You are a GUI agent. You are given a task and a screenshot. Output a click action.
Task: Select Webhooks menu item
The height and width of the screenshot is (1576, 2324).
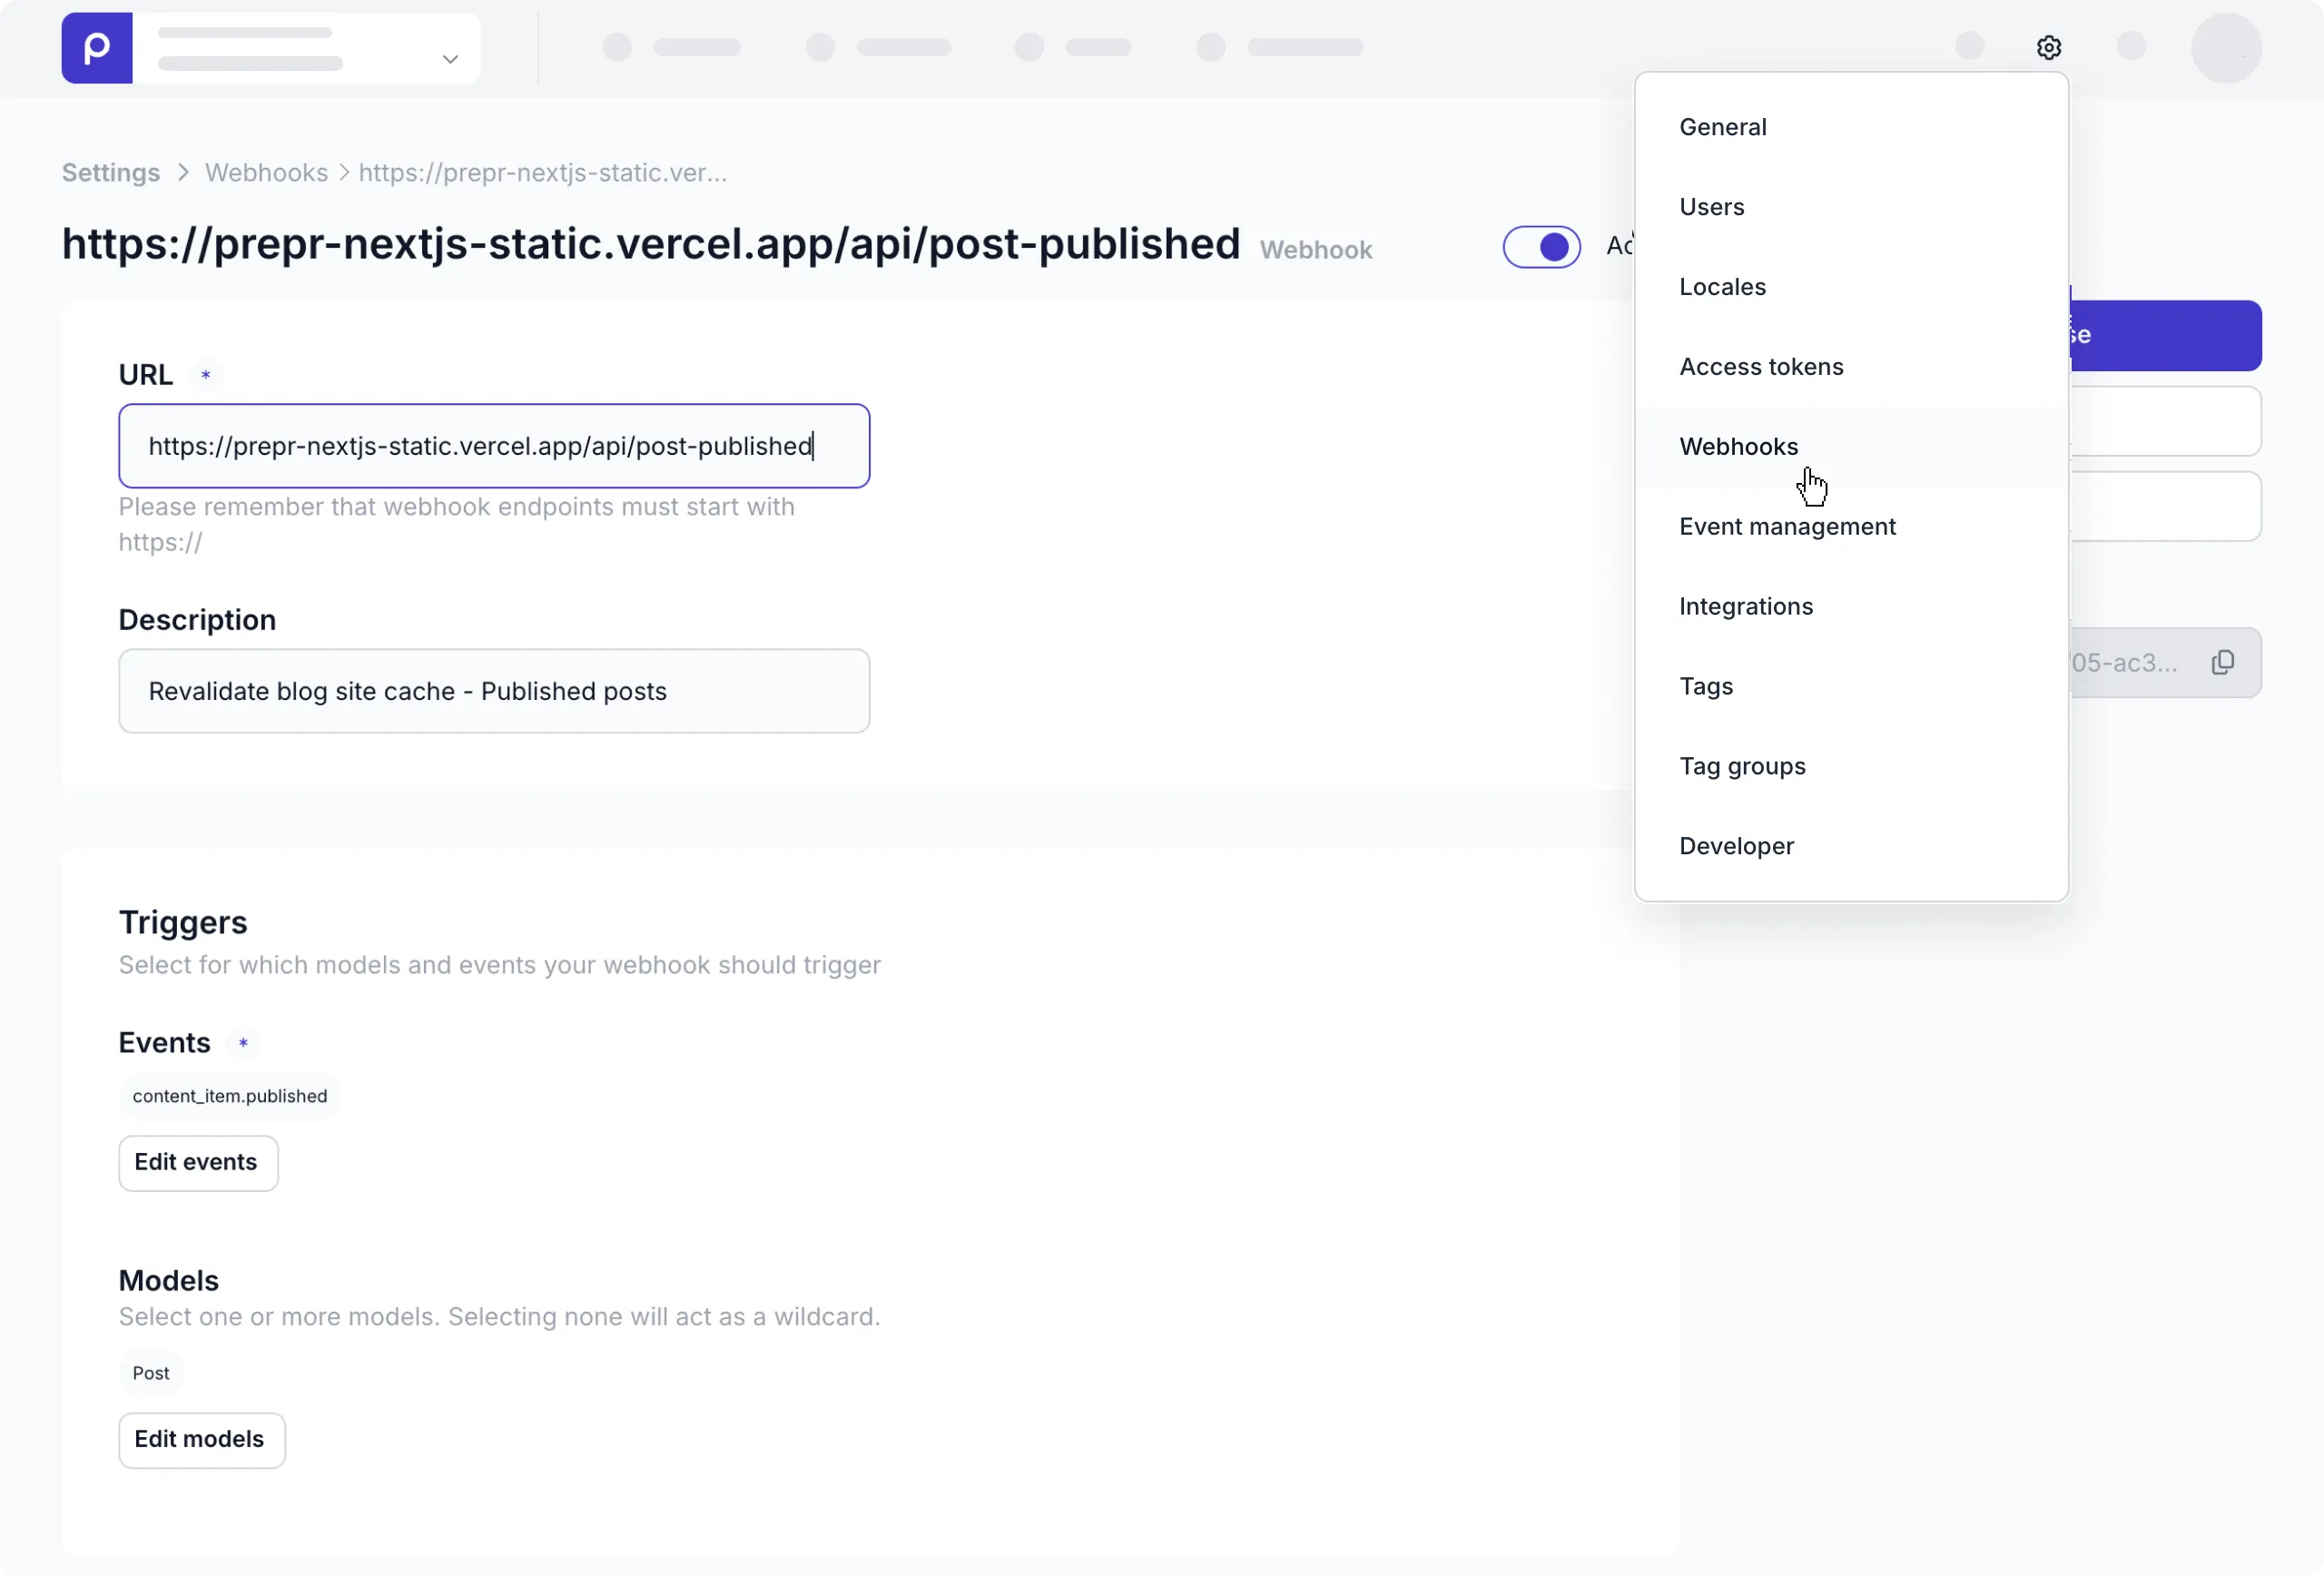click(1851, 447)
